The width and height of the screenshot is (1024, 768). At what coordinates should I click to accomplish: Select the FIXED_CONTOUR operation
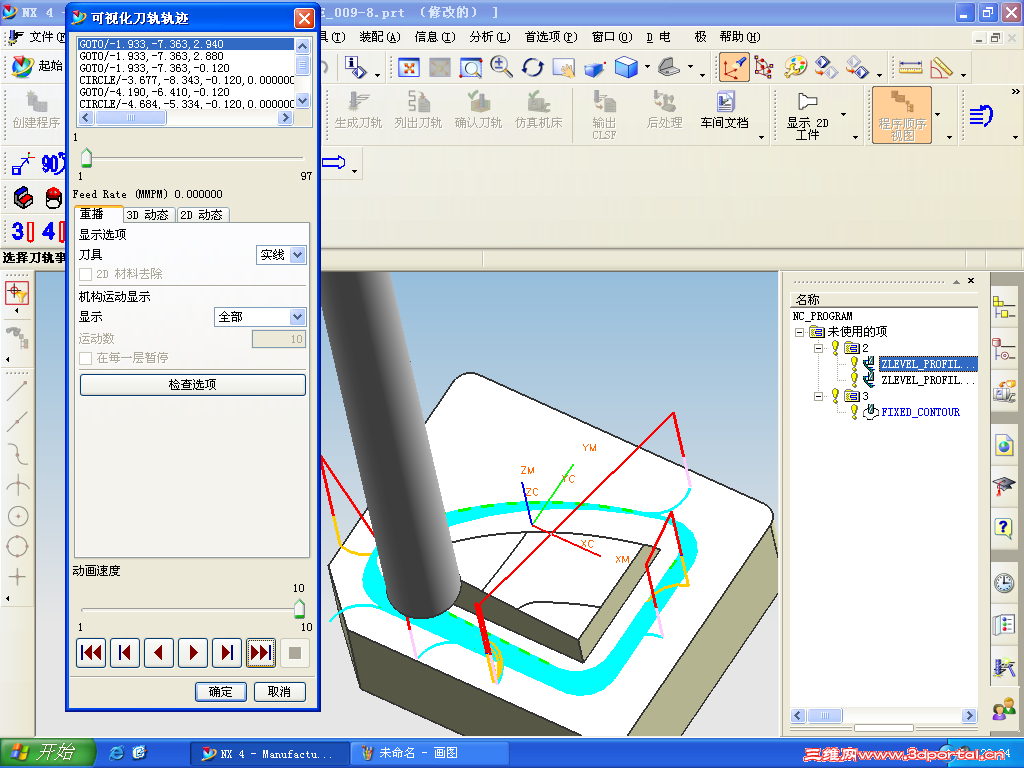(920, 412)
